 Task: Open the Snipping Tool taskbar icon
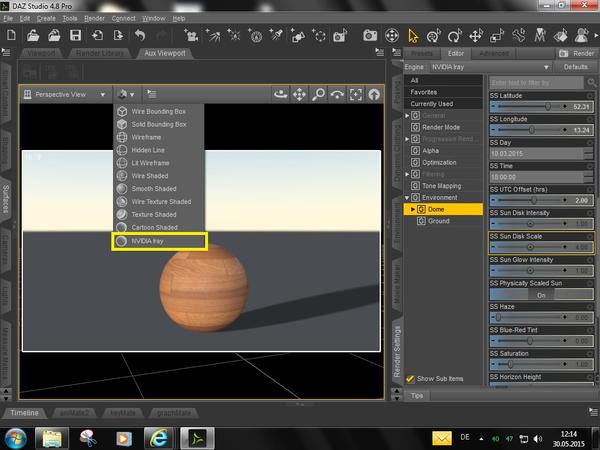[88, 438]
